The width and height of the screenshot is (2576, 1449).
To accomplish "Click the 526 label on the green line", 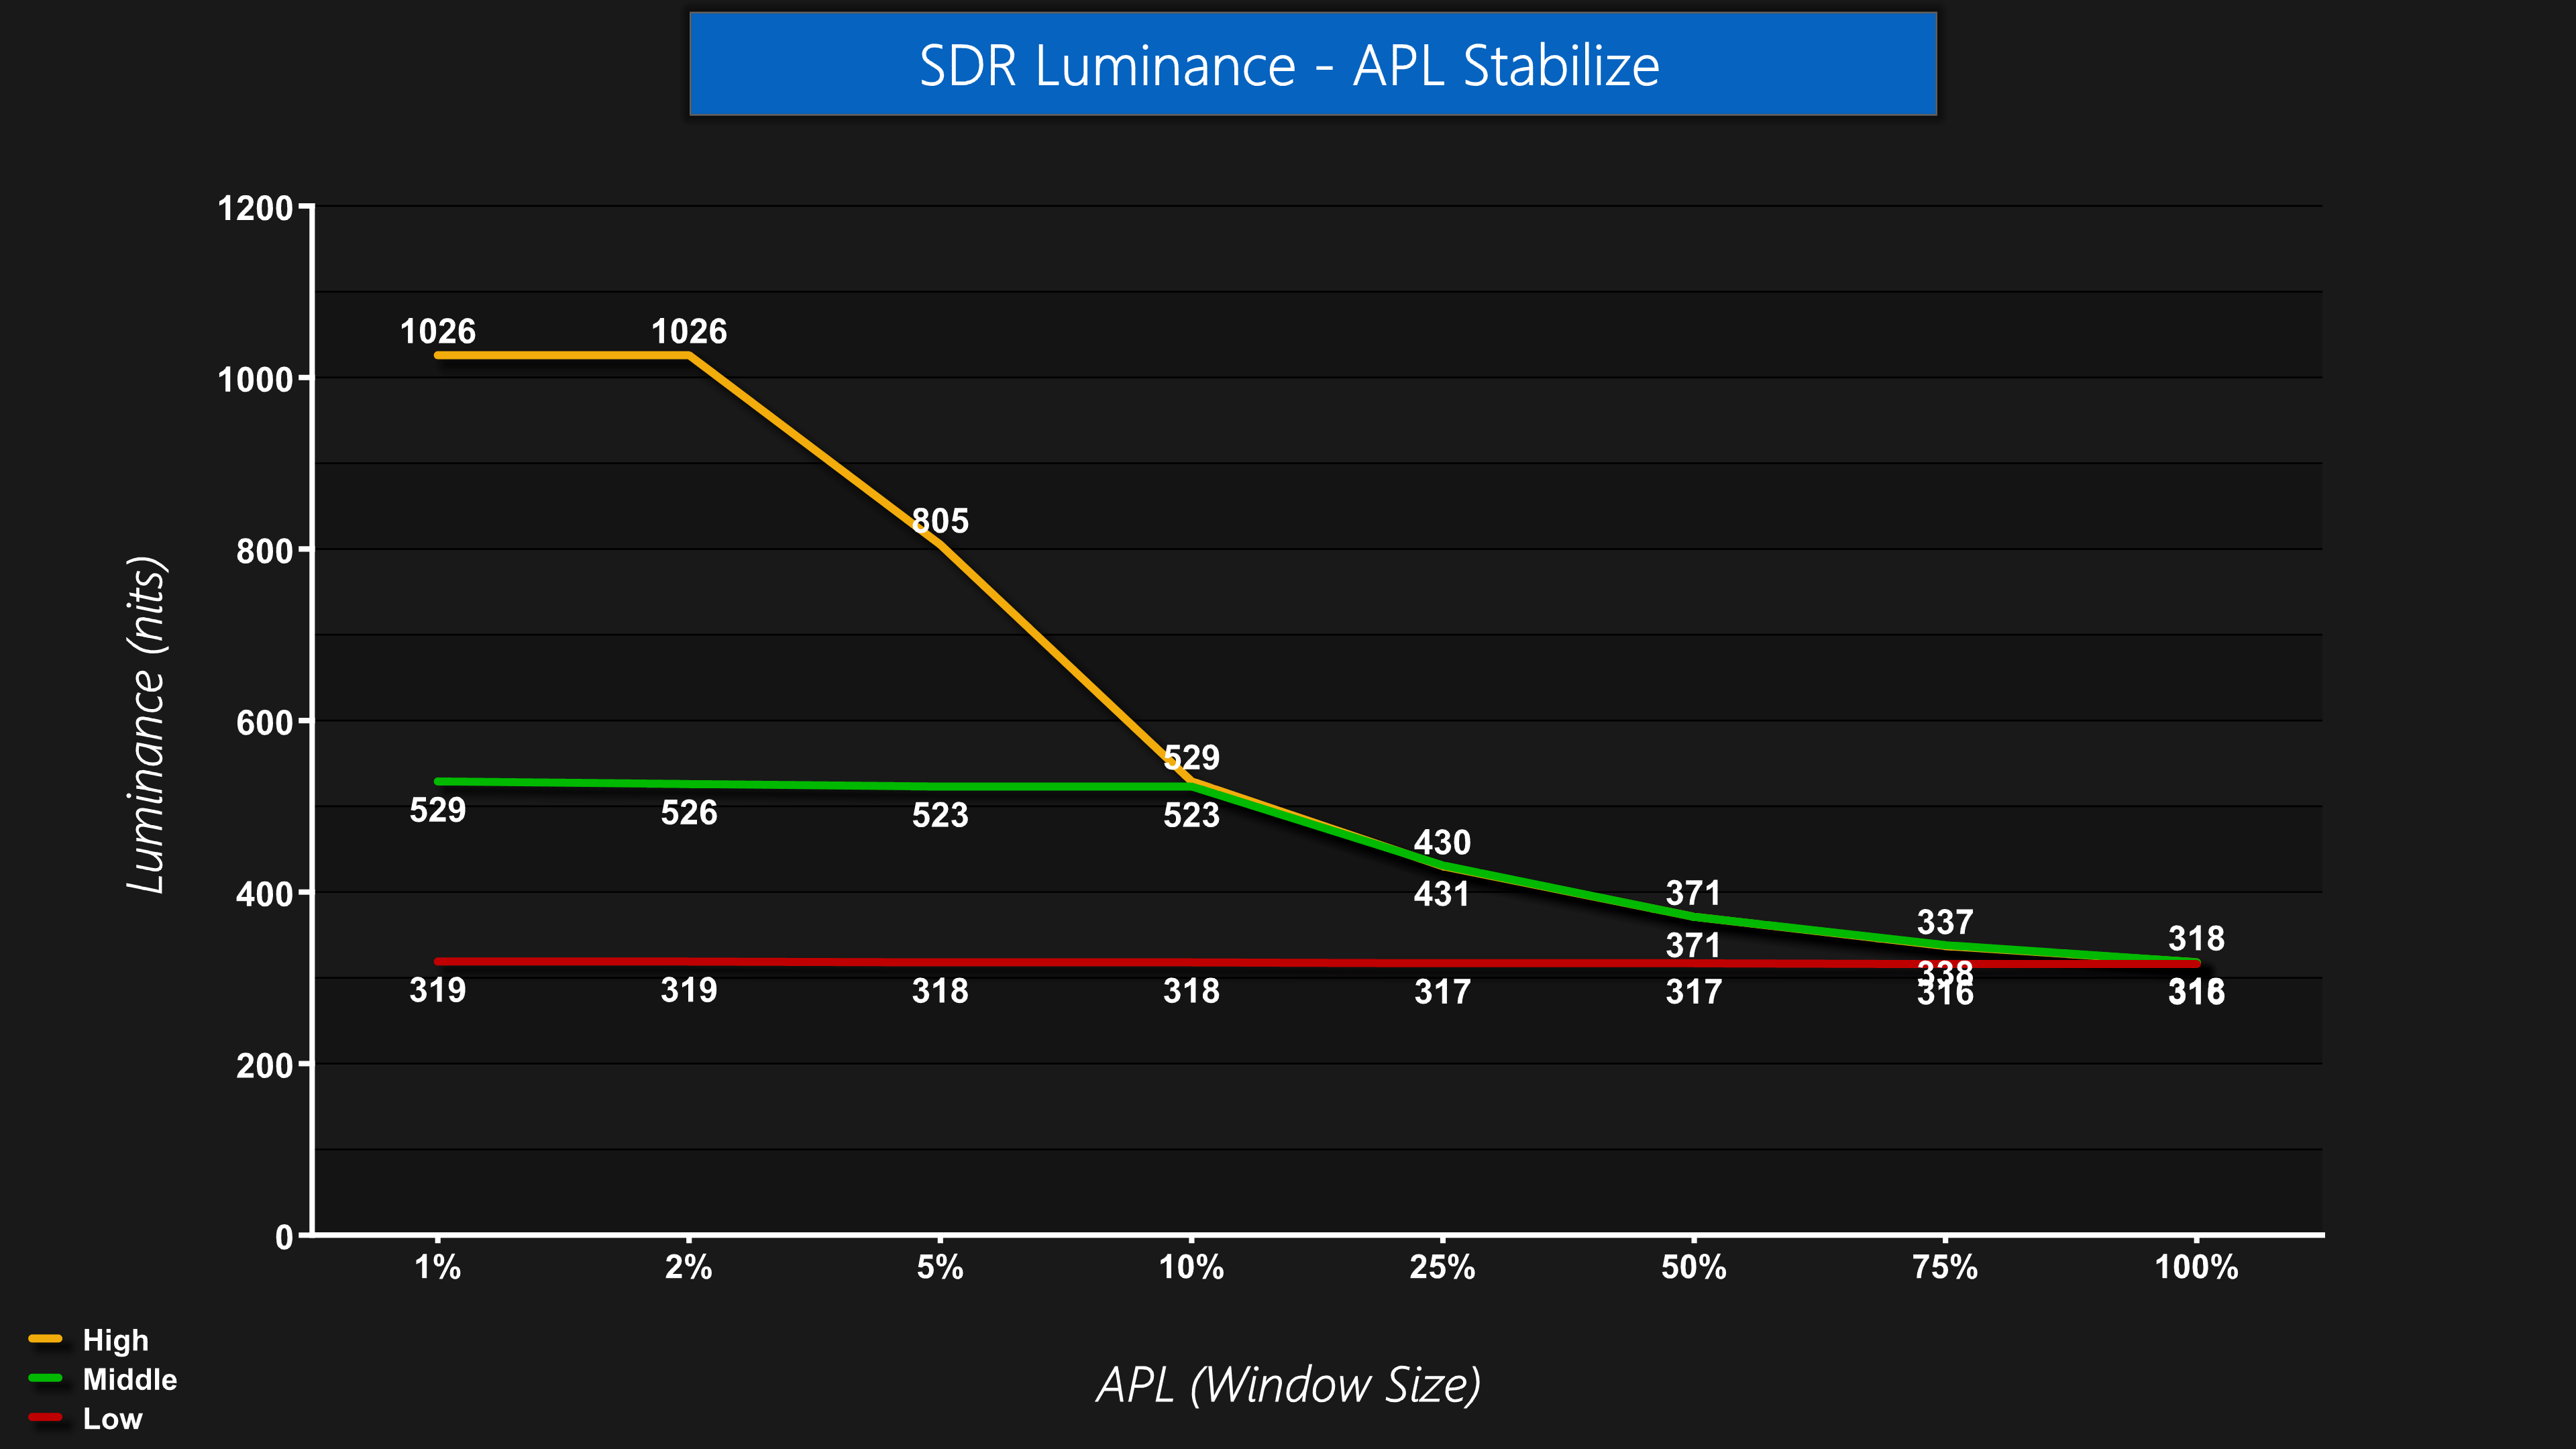I will [x=689, y=812].
